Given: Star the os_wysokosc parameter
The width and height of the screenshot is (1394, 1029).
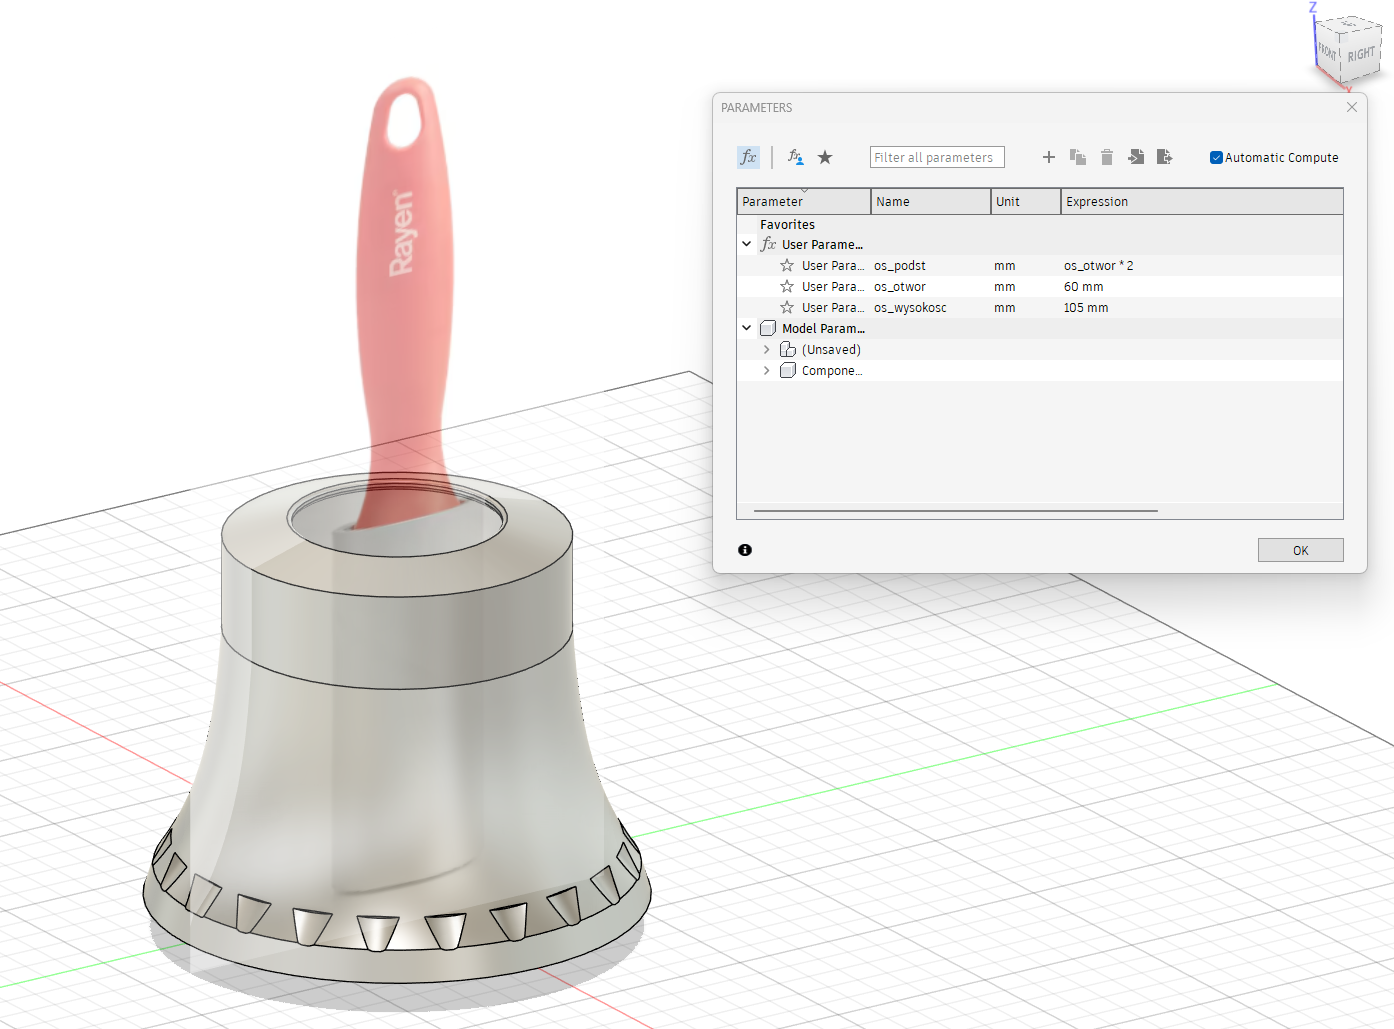Looking at the screenshot, I should 787,308.
